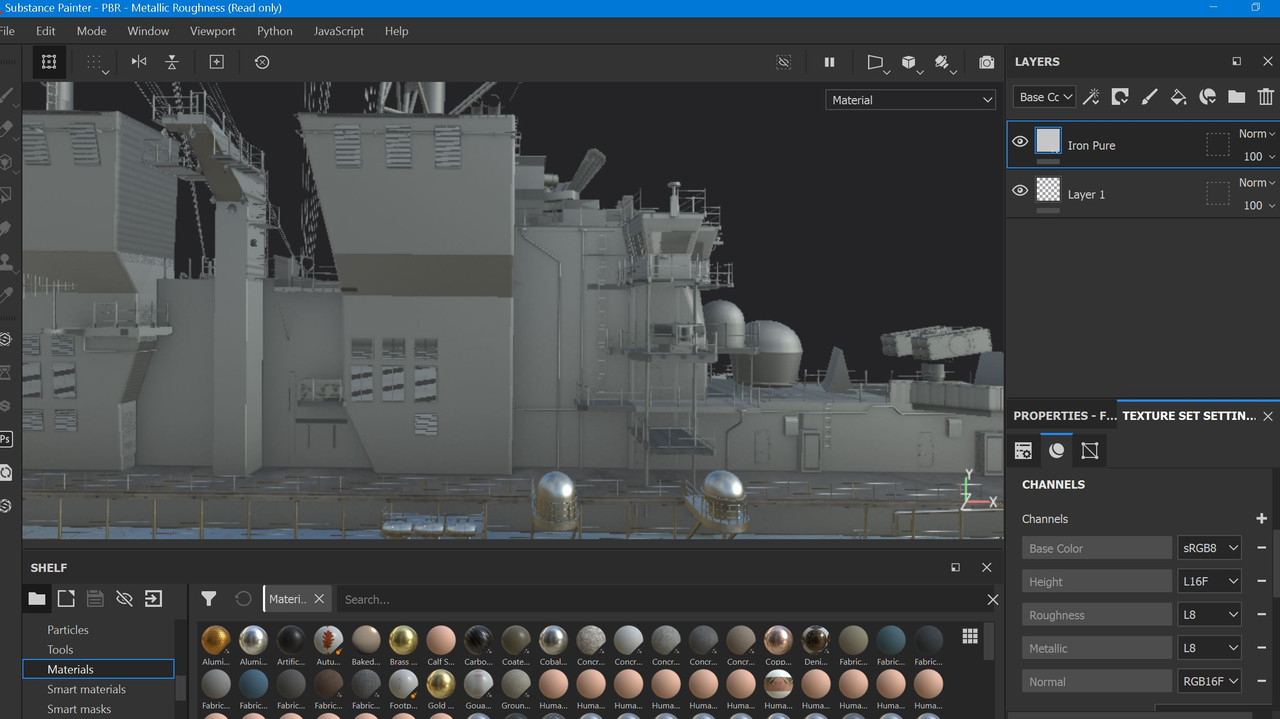
Task: Click the reset camera rotation icon
Action: 262,62
